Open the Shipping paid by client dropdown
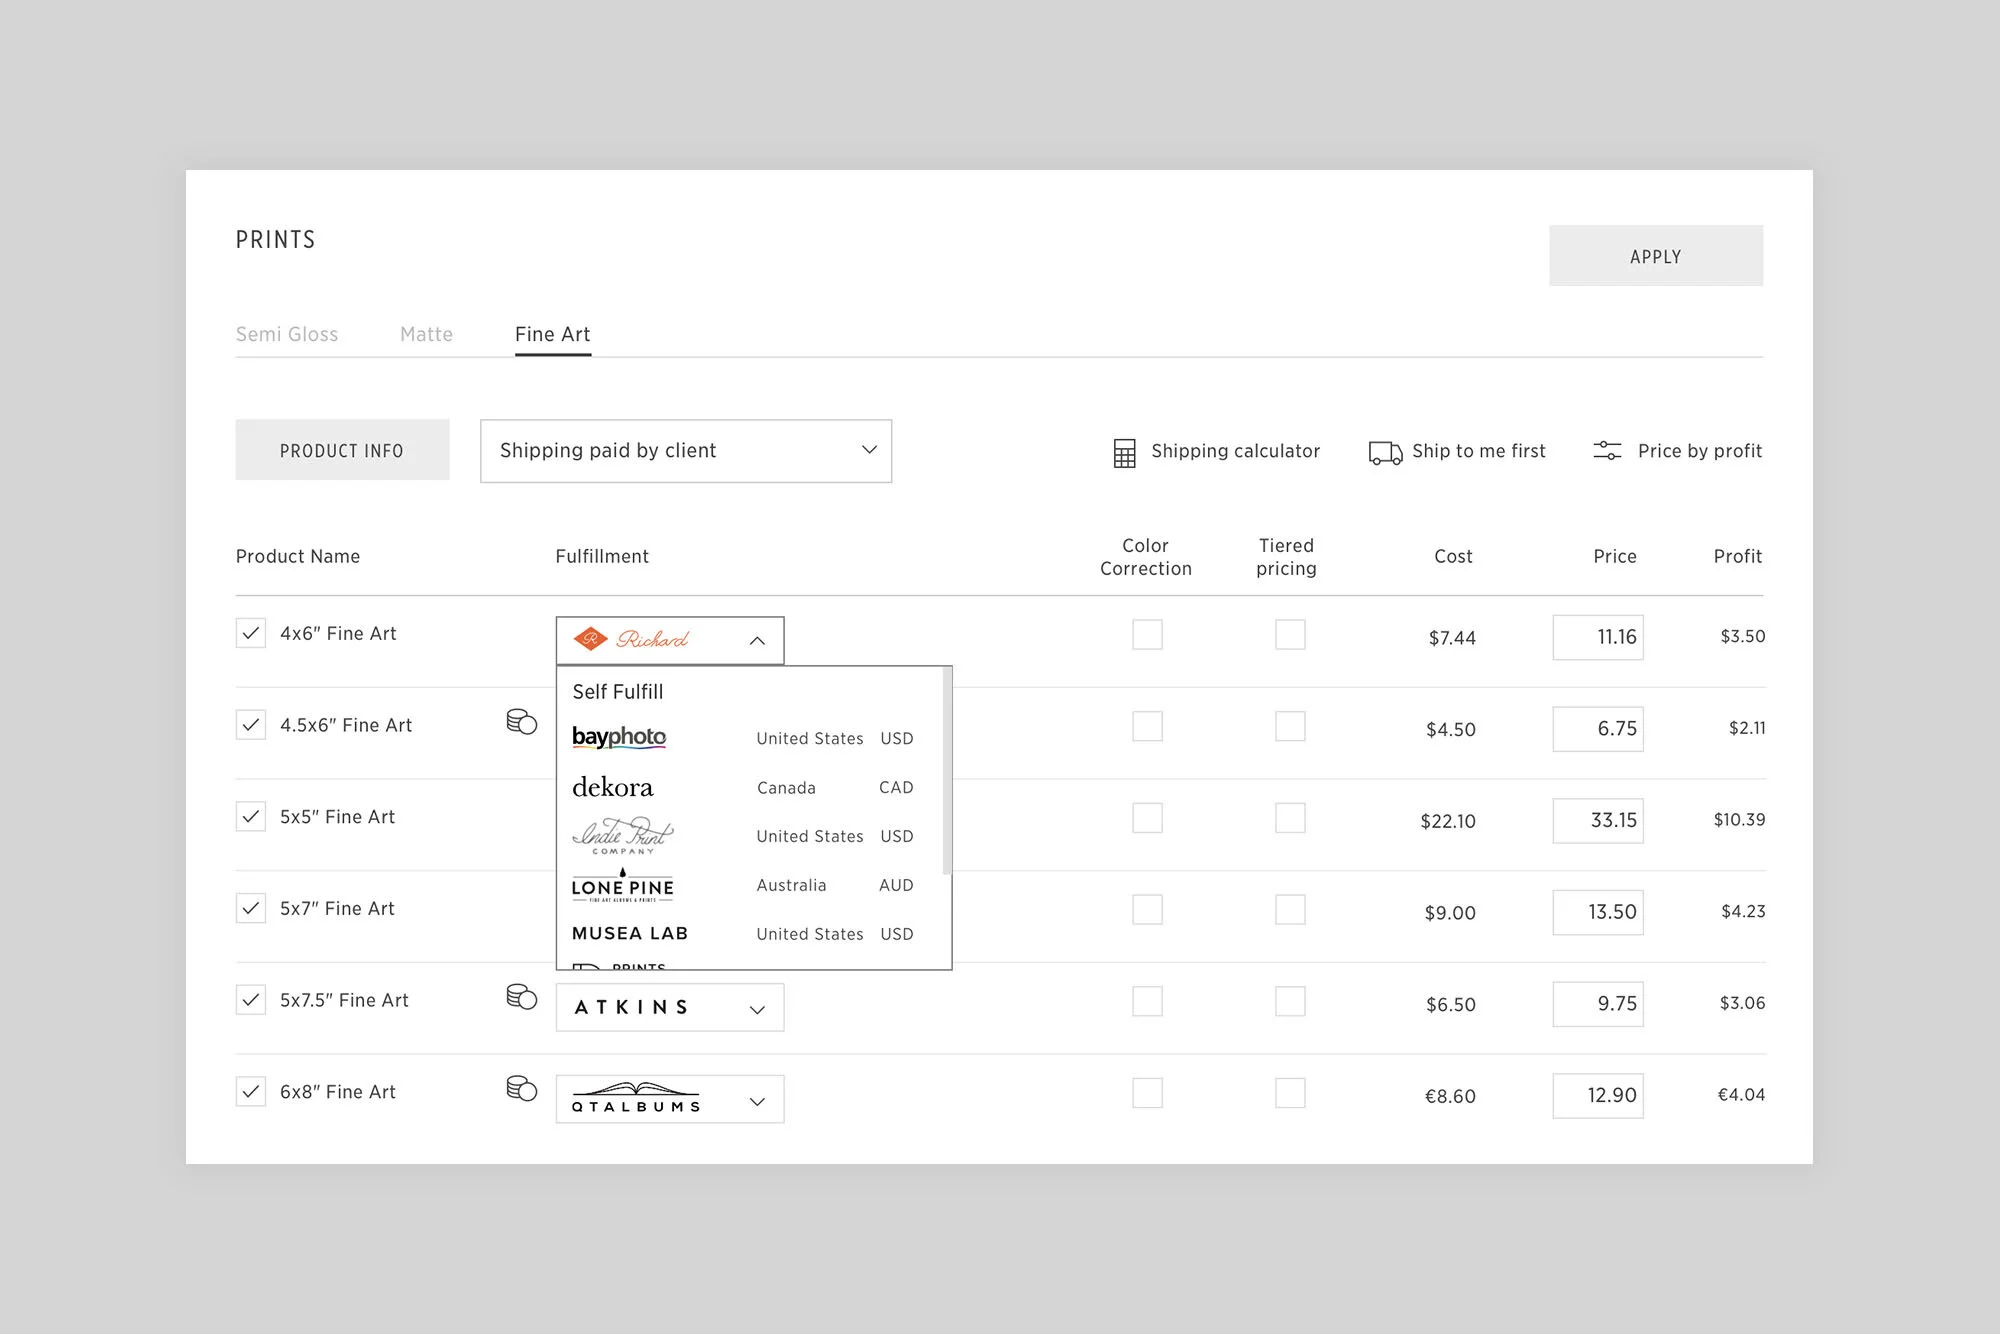Screen dimensions: 2000x1334 [686, 451]
